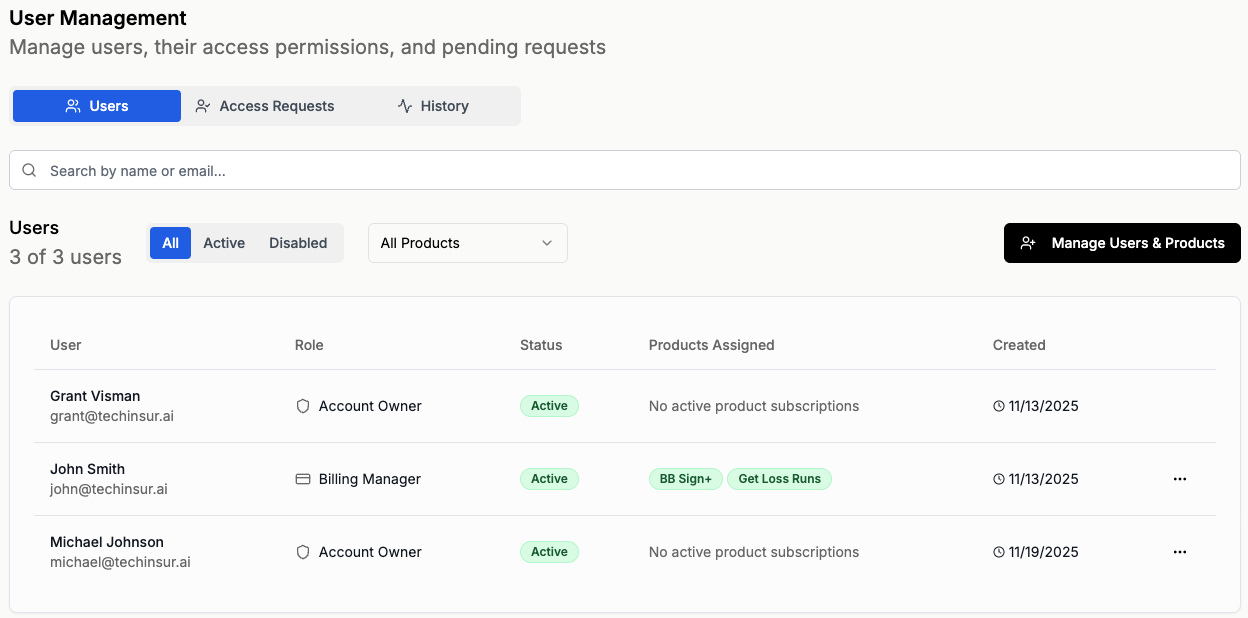Viewport: 1248px width, 618px height.
Task: Click the Get Loss Runs product badge
Action: 779,479
